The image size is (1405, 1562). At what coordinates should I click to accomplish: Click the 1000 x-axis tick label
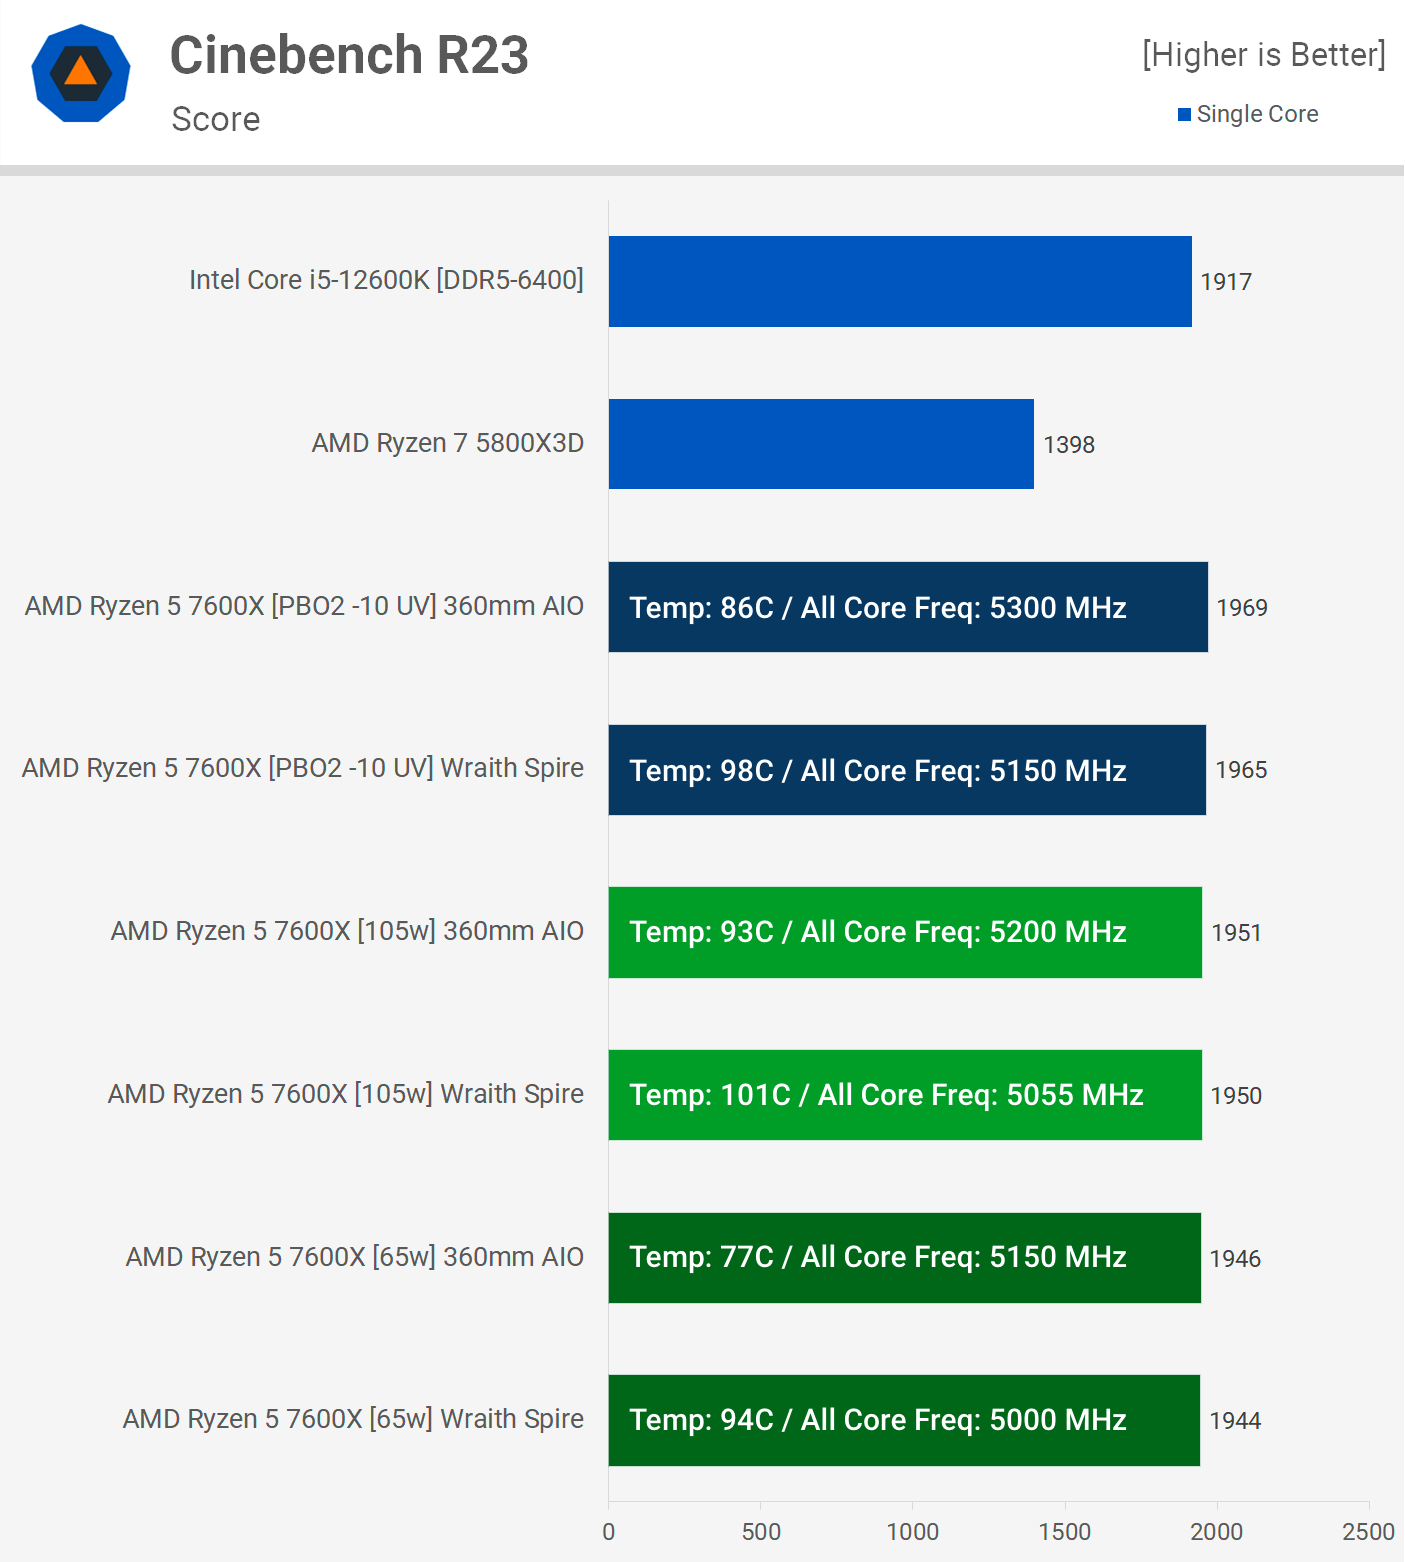point(912,1532)
